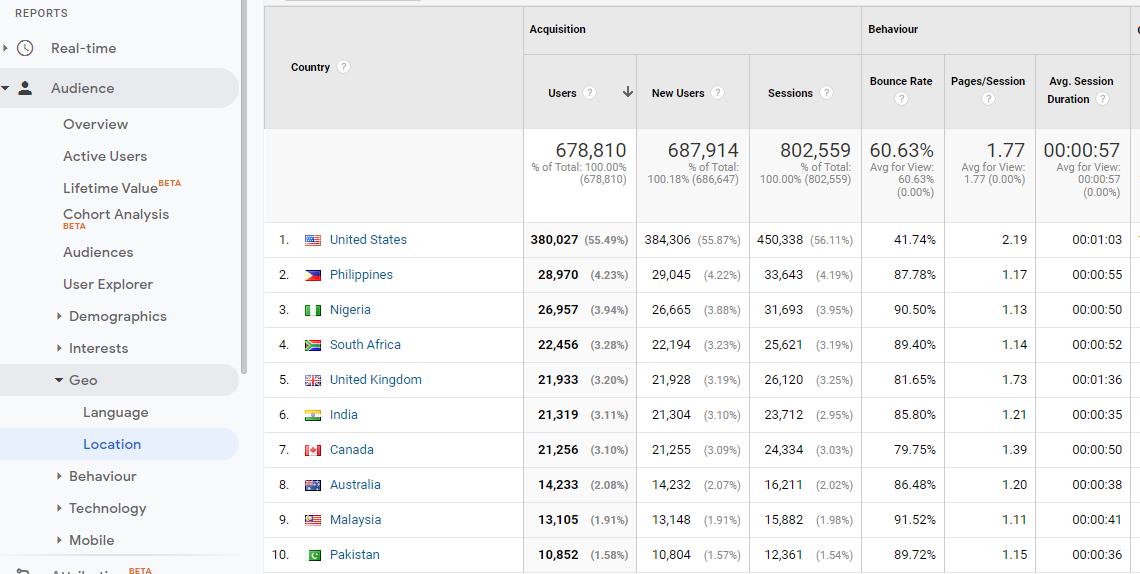This screenshot has width=1140, height=574.
Task: Collapse the Geo section
Action: pyautogui.click(x=59, y=380)
